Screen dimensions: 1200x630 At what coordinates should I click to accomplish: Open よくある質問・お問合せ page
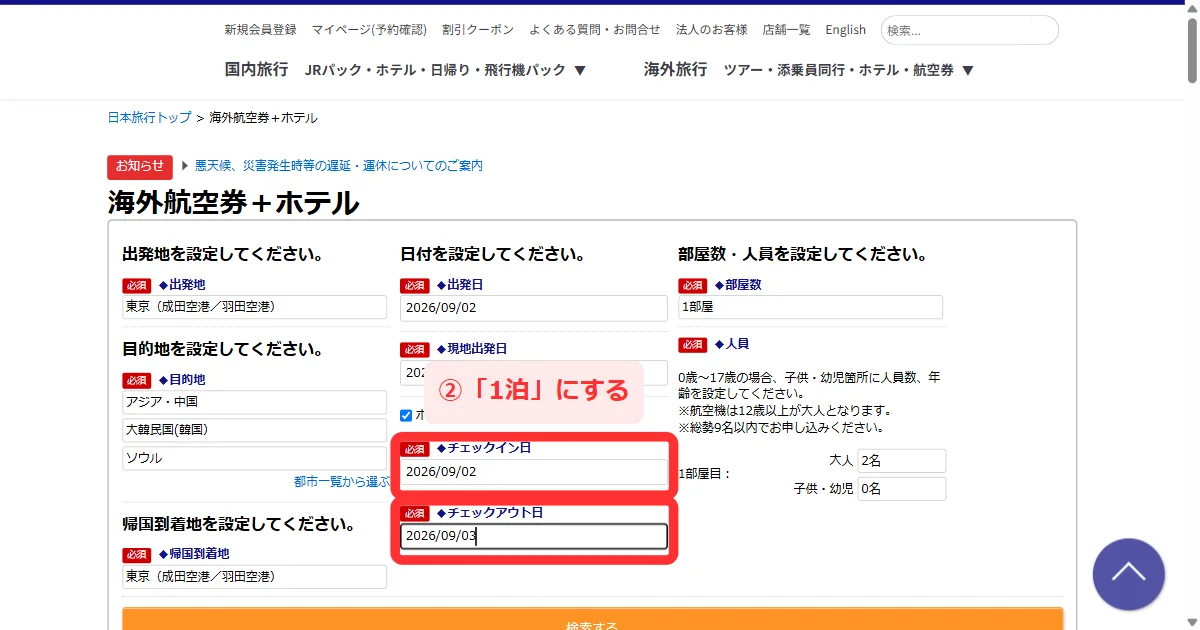595,30
